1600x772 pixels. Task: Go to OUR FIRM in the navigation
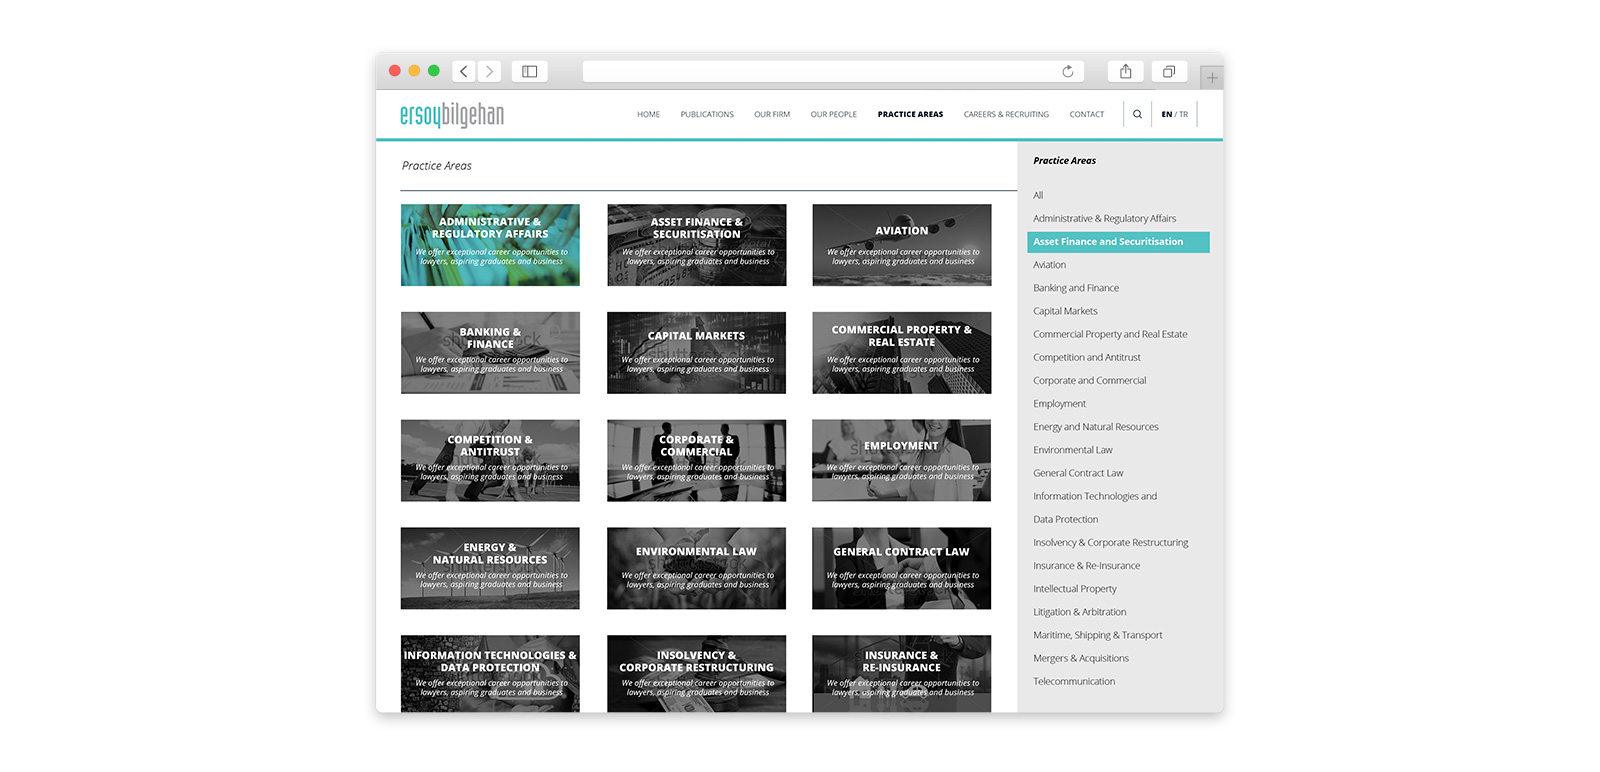pos(772,114)
